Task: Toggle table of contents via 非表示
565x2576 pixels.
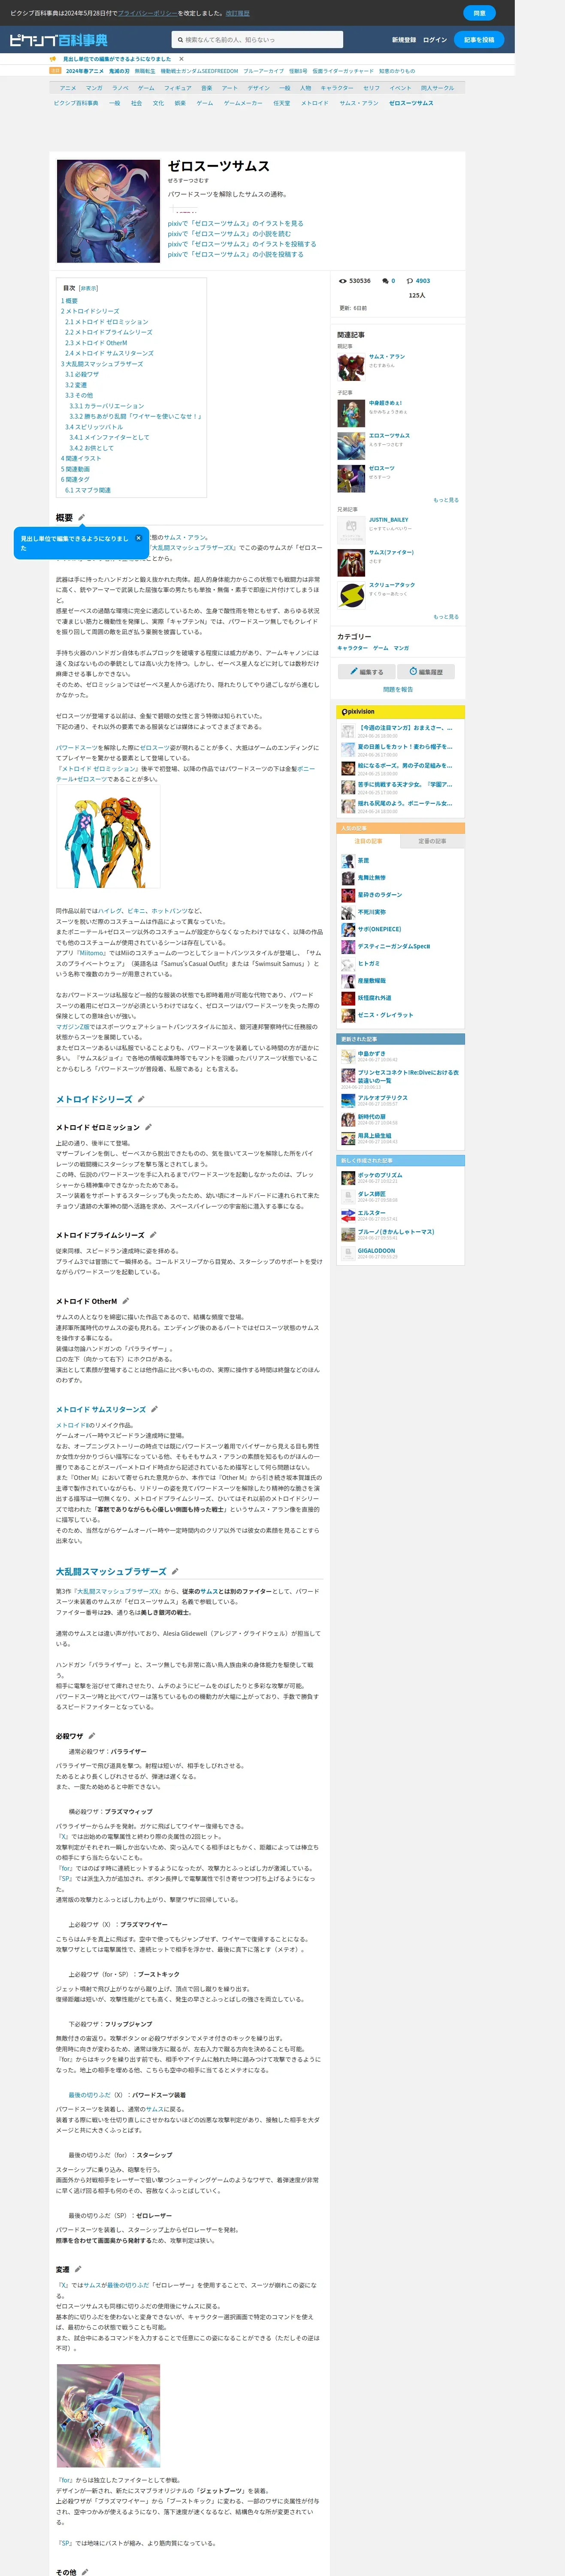Action: 88,288
